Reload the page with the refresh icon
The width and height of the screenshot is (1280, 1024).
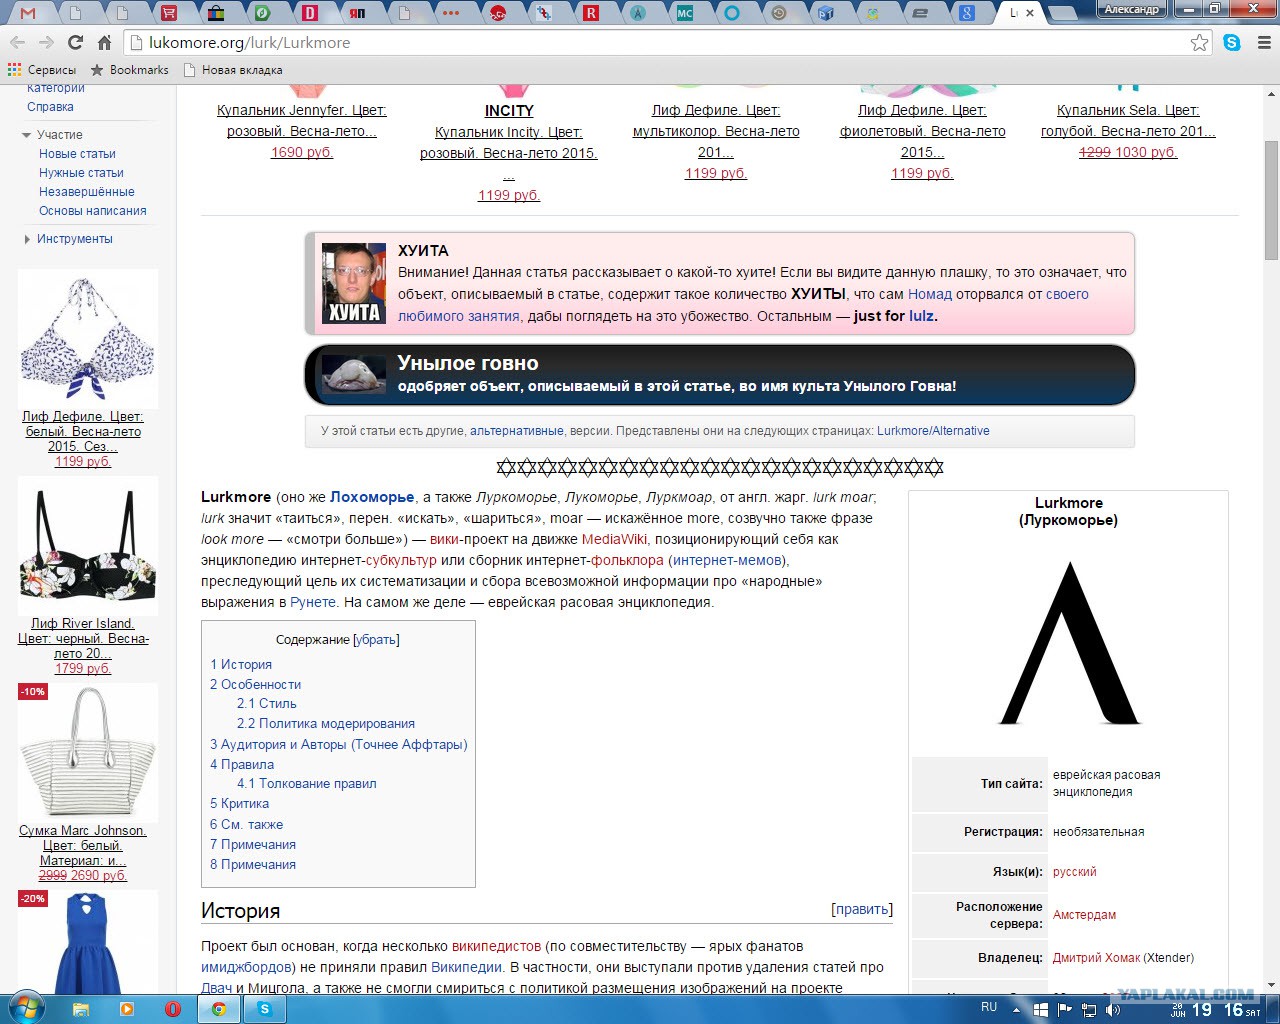point(75,43)
